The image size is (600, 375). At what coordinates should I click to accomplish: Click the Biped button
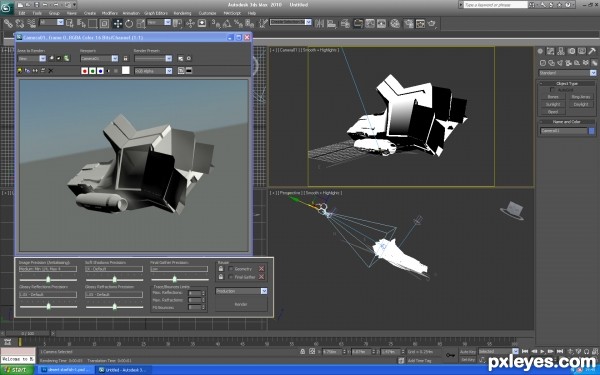(x=553, y=112)
